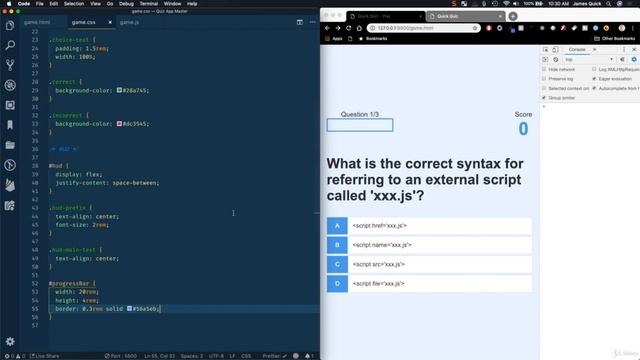Viewport: 640px width, 360px height.
Task: Click Live Share in the status bar
Action: click(44, 356)
